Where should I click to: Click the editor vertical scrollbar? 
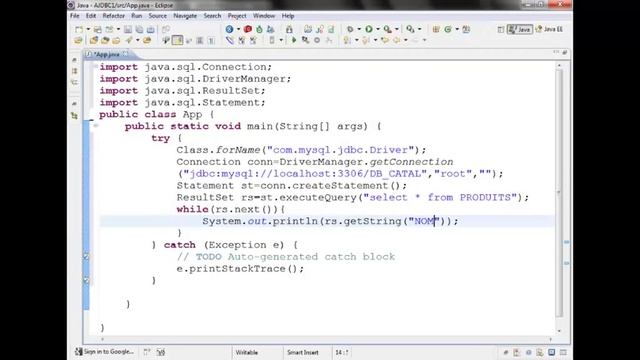(x=559, y=194)
